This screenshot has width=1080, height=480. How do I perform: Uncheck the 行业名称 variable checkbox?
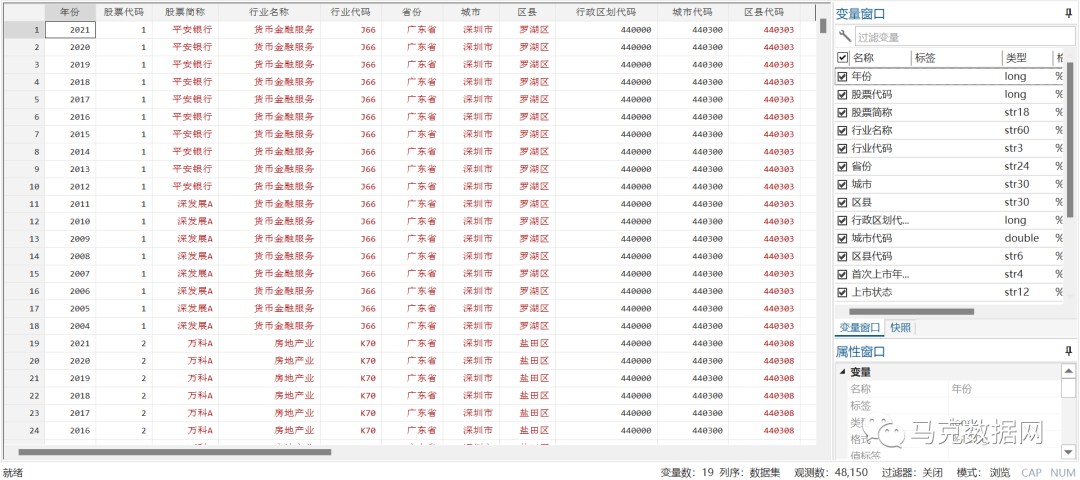tap(842, 130)
